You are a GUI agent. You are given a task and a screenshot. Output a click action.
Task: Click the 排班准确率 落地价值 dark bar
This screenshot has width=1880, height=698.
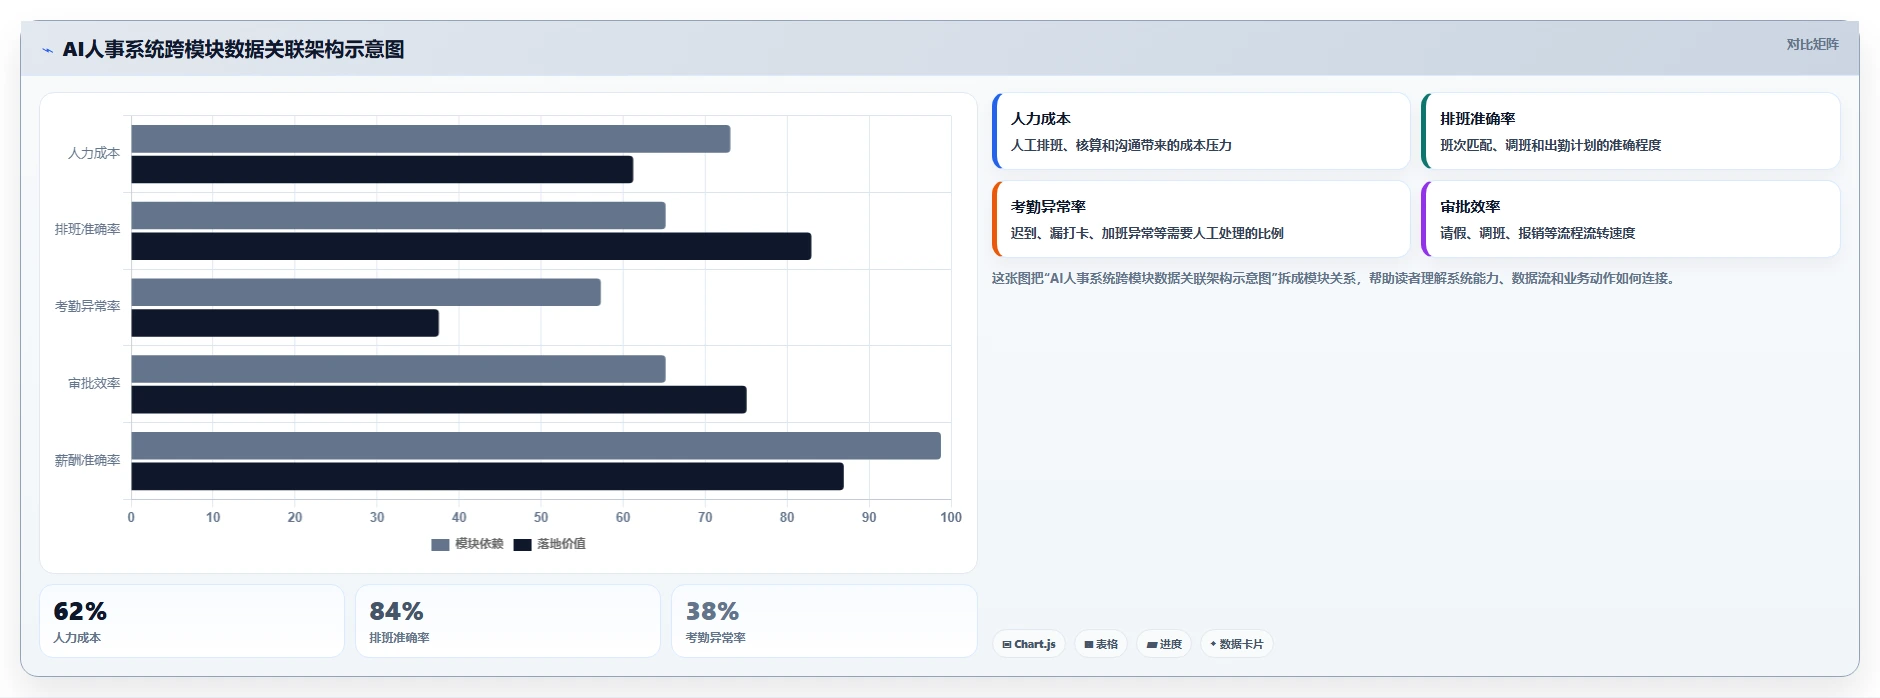(x=471, y=246)
